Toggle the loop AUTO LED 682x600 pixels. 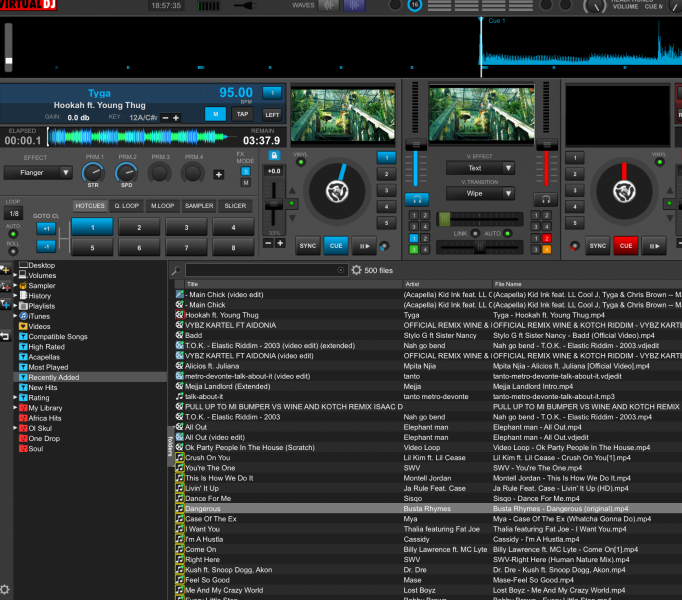13,234
